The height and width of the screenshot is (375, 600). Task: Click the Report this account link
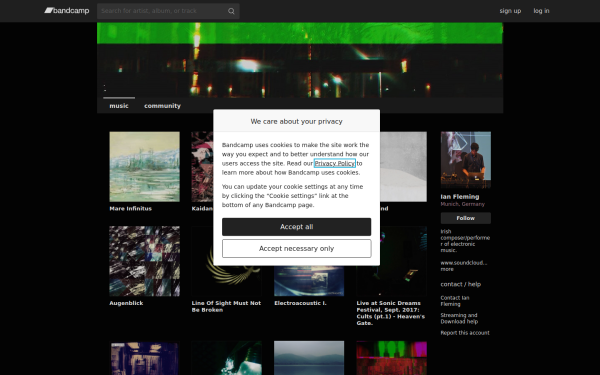(x=465, y=333)
